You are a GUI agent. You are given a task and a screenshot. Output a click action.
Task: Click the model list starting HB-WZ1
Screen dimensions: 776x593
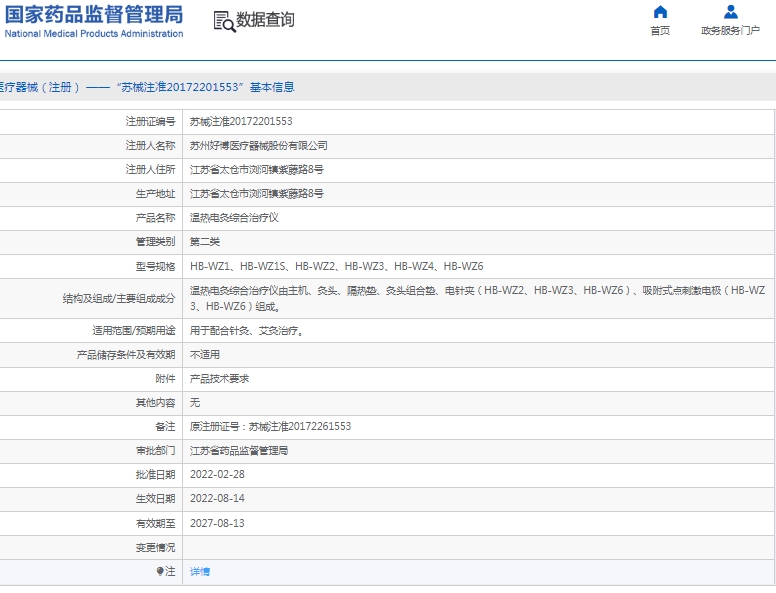[337, 266]
